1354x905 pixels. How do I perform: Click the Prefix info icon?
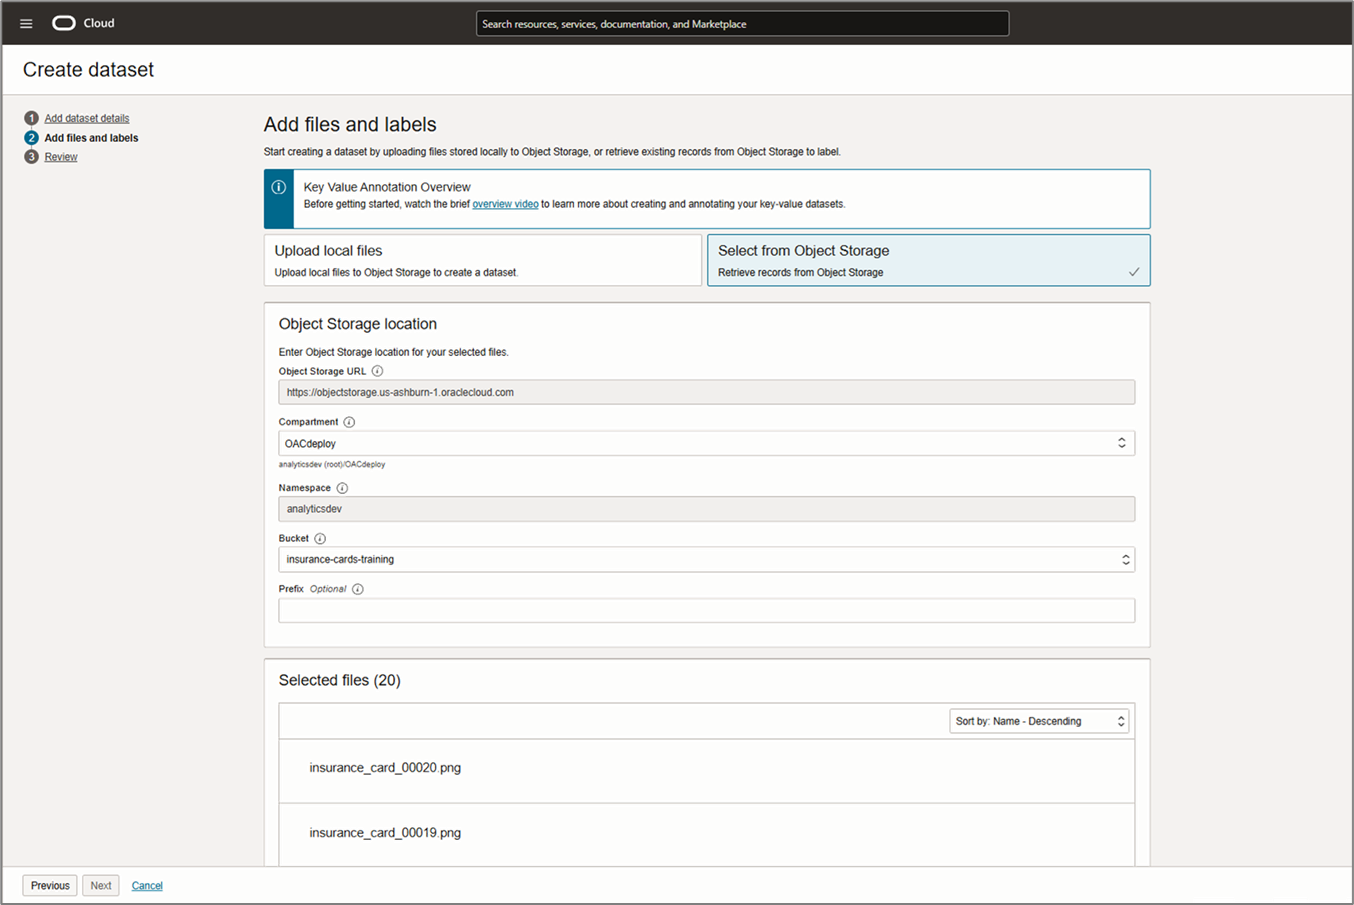[359, 588]
